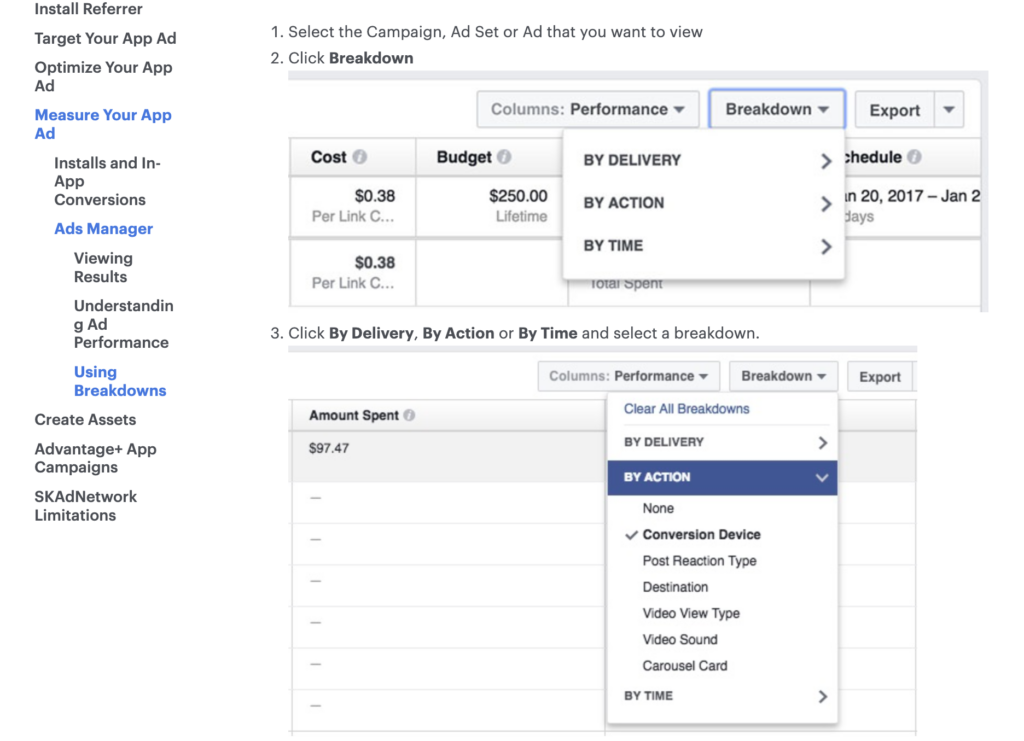Screen dimensions: 1024x741
Task: Open the highlighted Breakdown dropdown in top image
Action: tap(777, 109)
